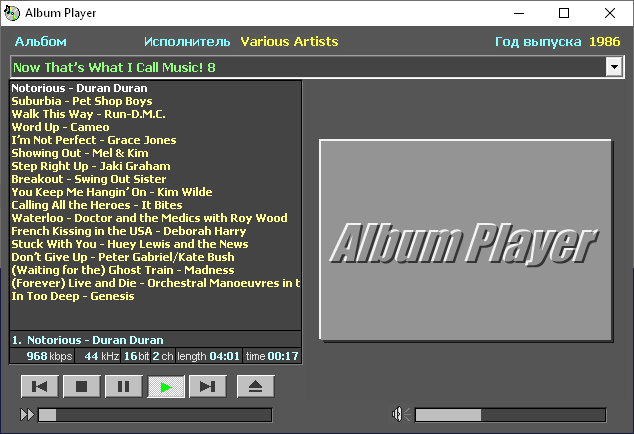This screenshot has width=634, height=434.
Task: Pause the current song
Action: coord(124,387)
